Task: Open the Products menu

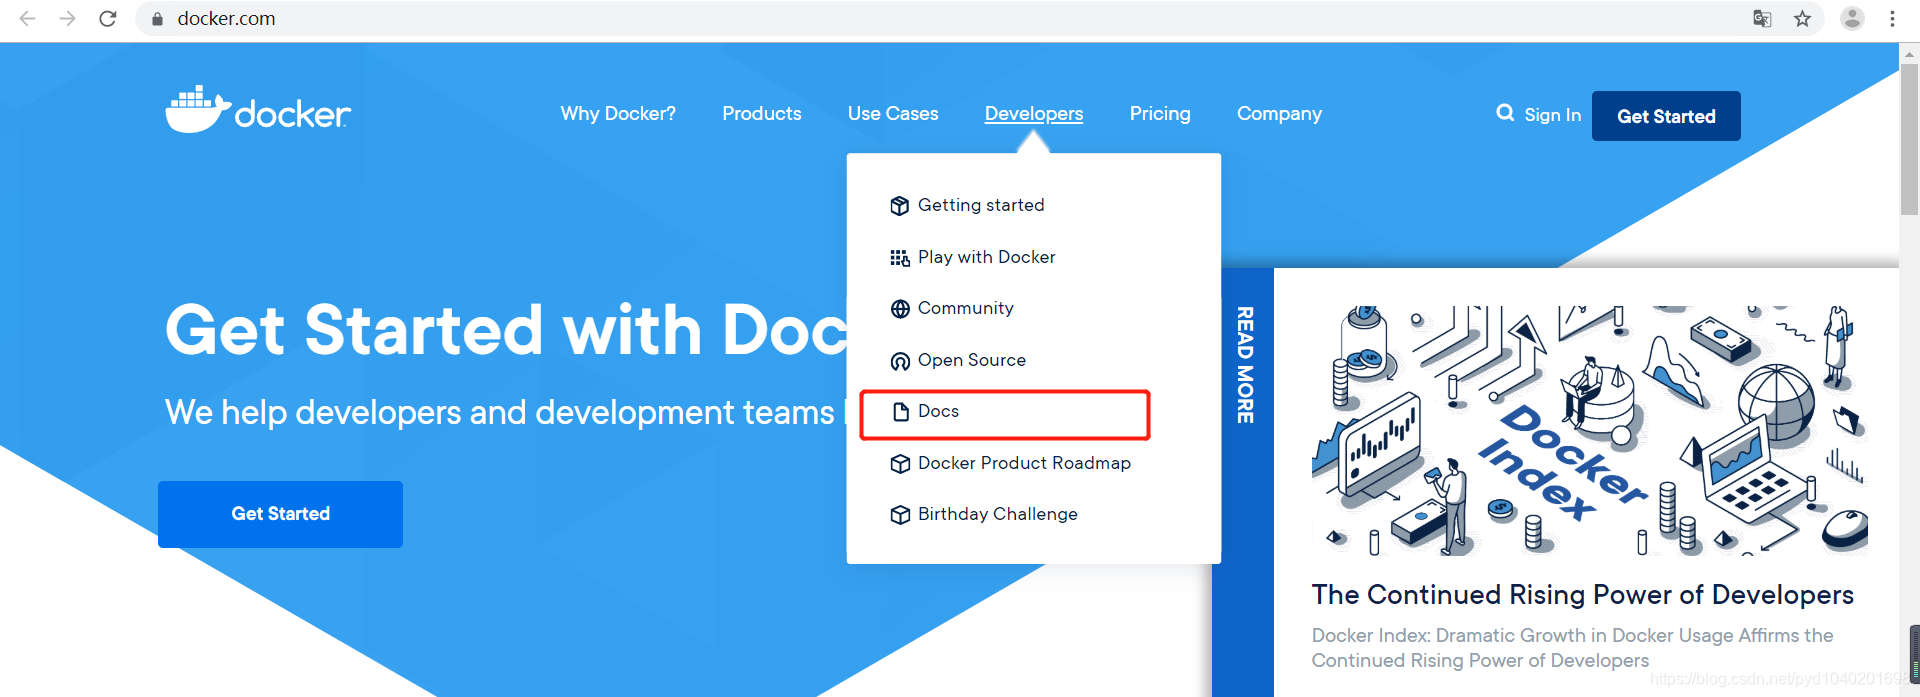Action: (x=762, y=114)
